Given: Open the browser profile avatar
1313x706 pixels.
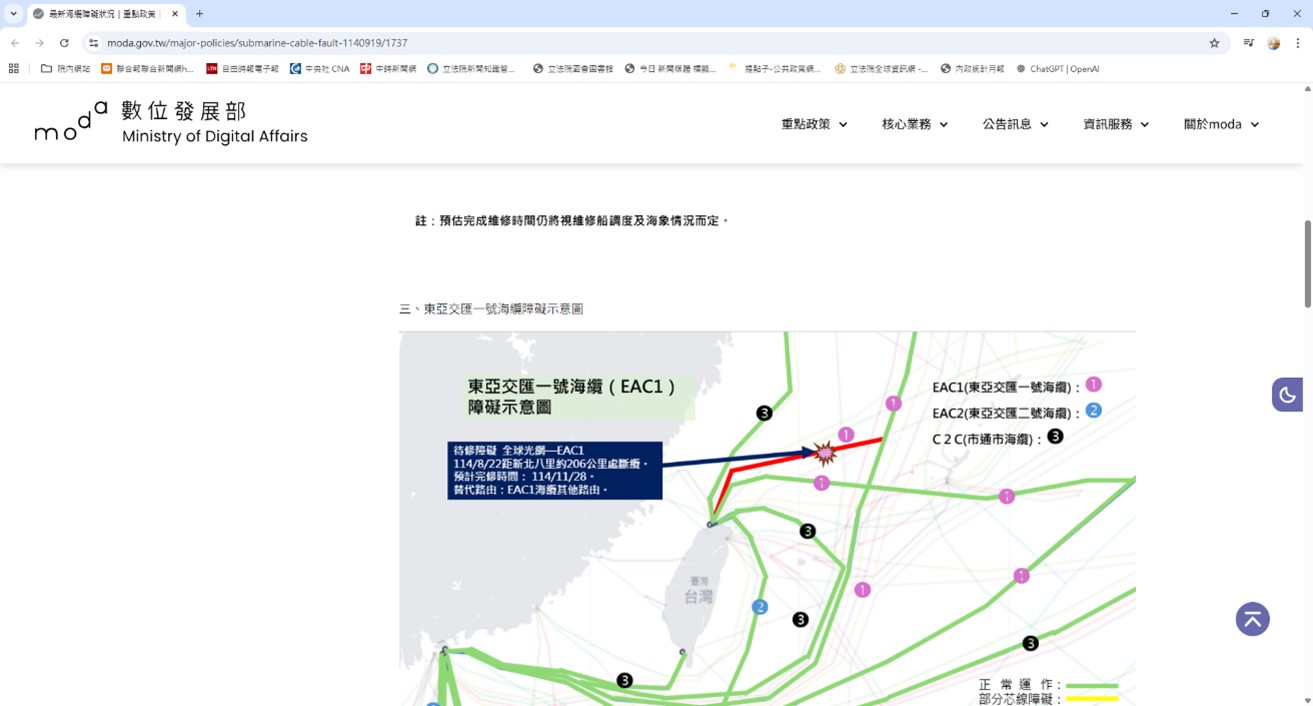Looking at the screenshot, I should tap(1273, 43).
